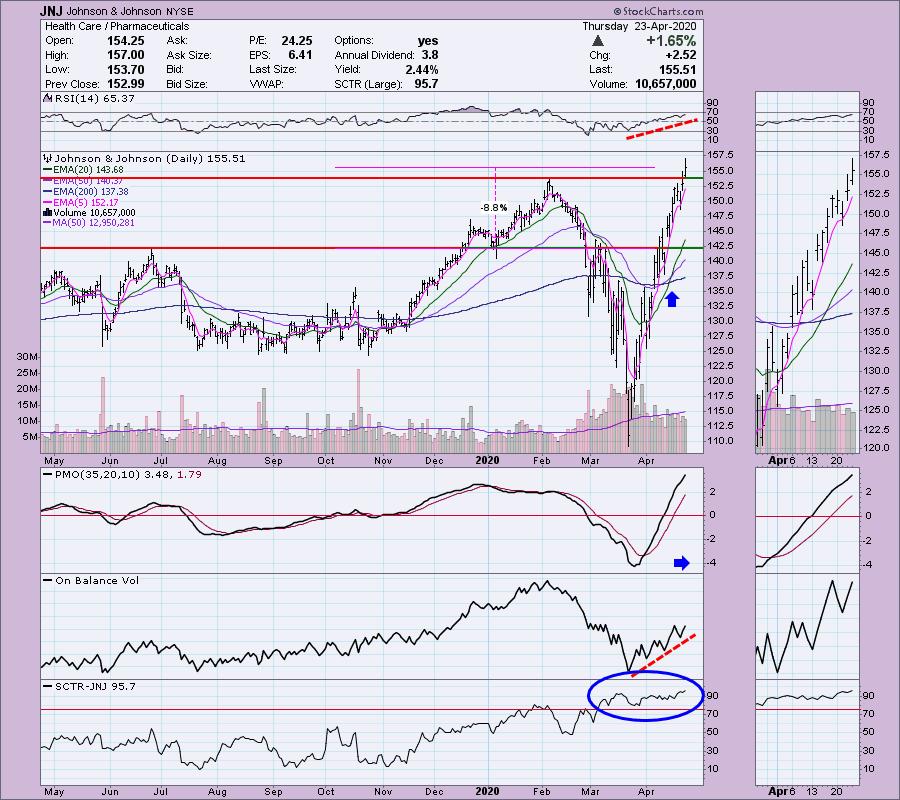
Task: Click the 30M mark on the volume axis
Action: (27, 357)
